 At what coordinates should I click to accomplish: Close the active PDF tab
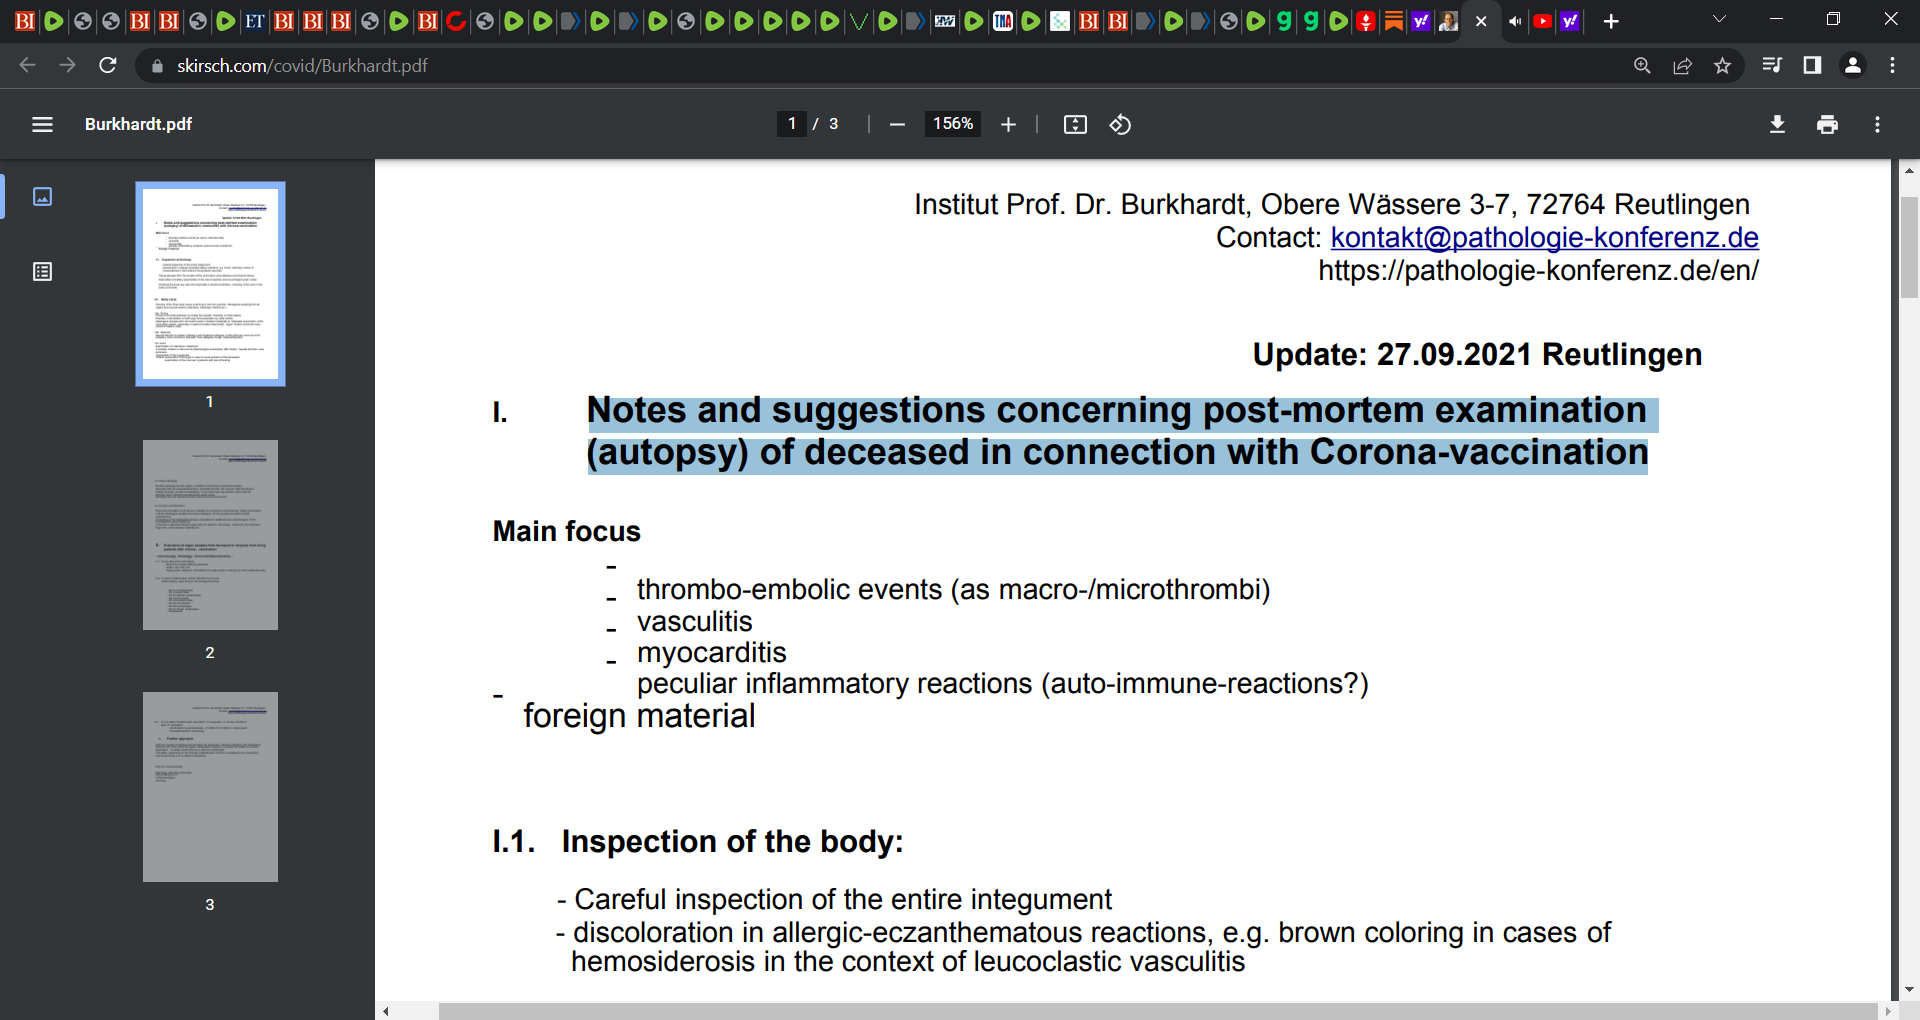click(x=1481, y=21)
